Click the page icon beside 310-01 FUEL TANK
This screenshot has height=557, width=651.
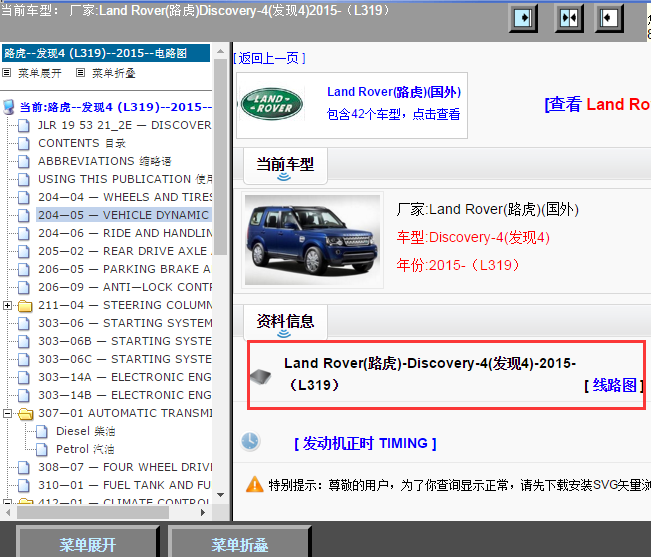[x=24, y=486]
